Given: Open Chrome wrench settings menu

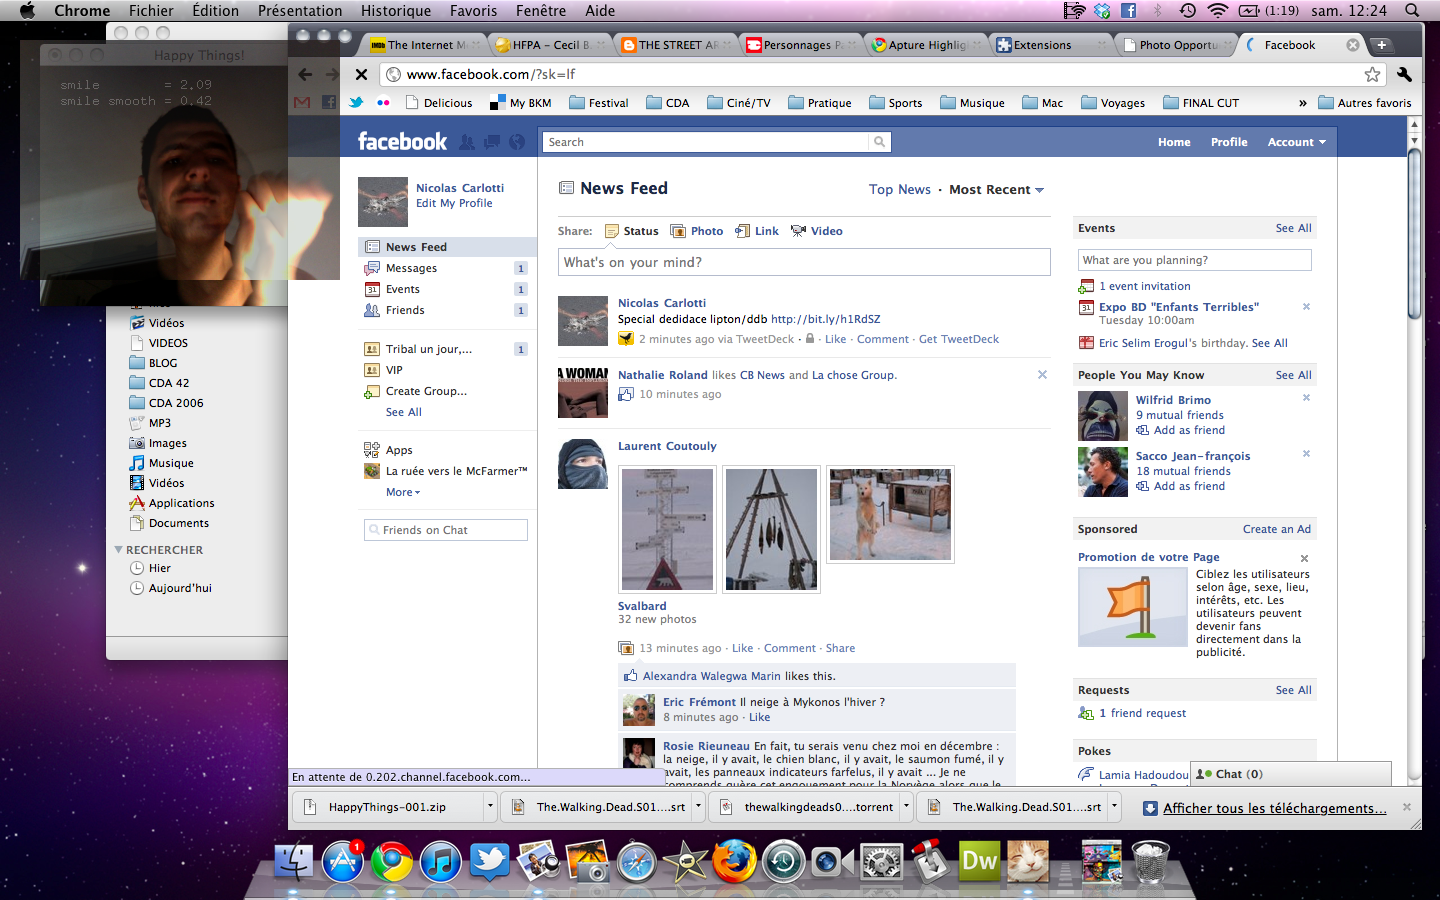Looking at the screenshot, I should 1404,74.
